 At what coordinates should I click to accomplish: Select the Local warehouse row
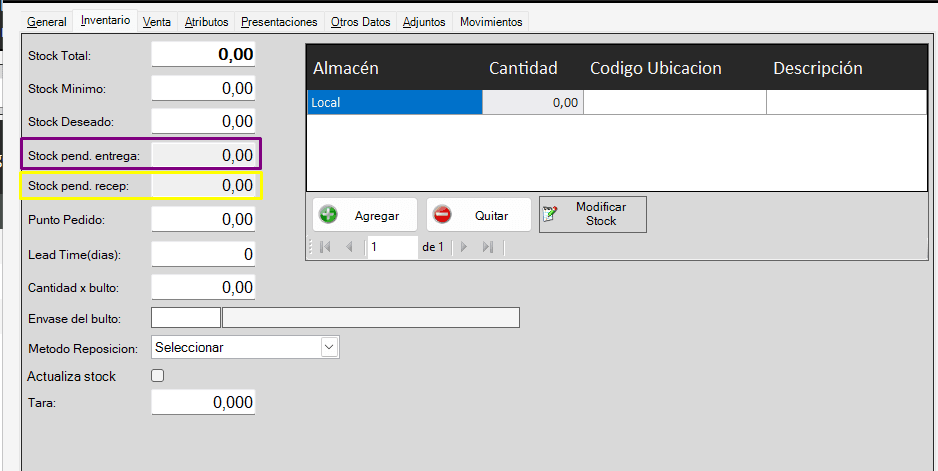394,102
